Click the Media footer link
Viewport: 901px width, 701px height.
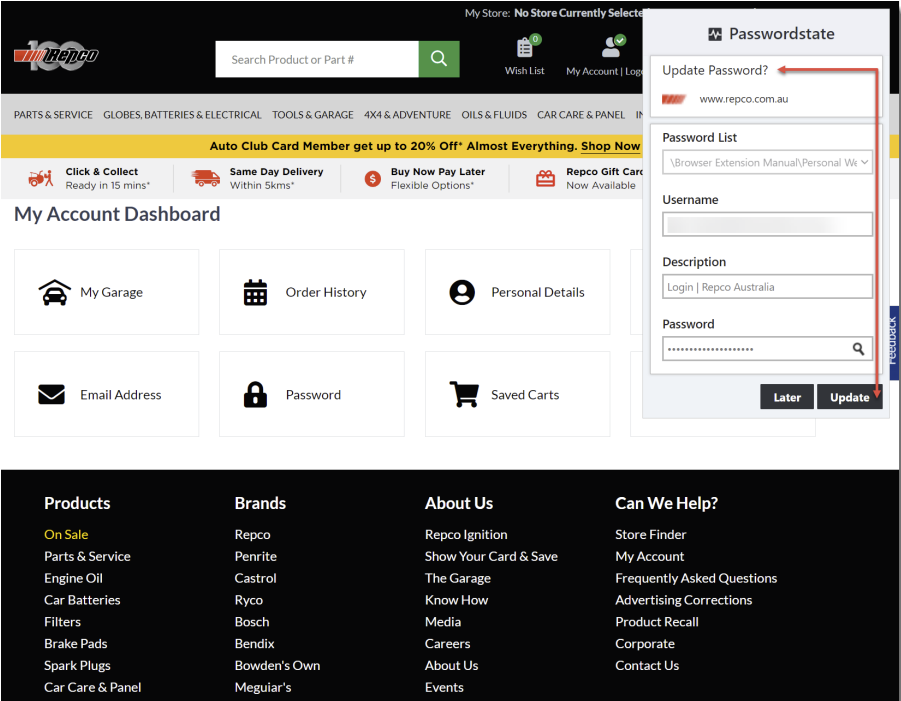coord(442,622)
